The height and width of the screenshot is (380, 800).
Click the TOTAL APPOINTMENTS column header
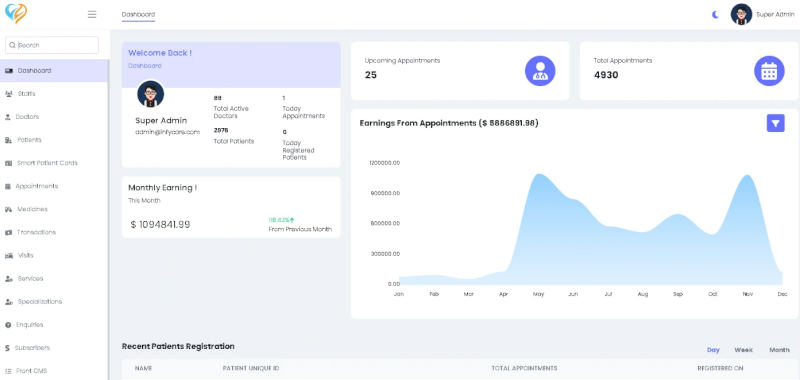tap(524, 368)
